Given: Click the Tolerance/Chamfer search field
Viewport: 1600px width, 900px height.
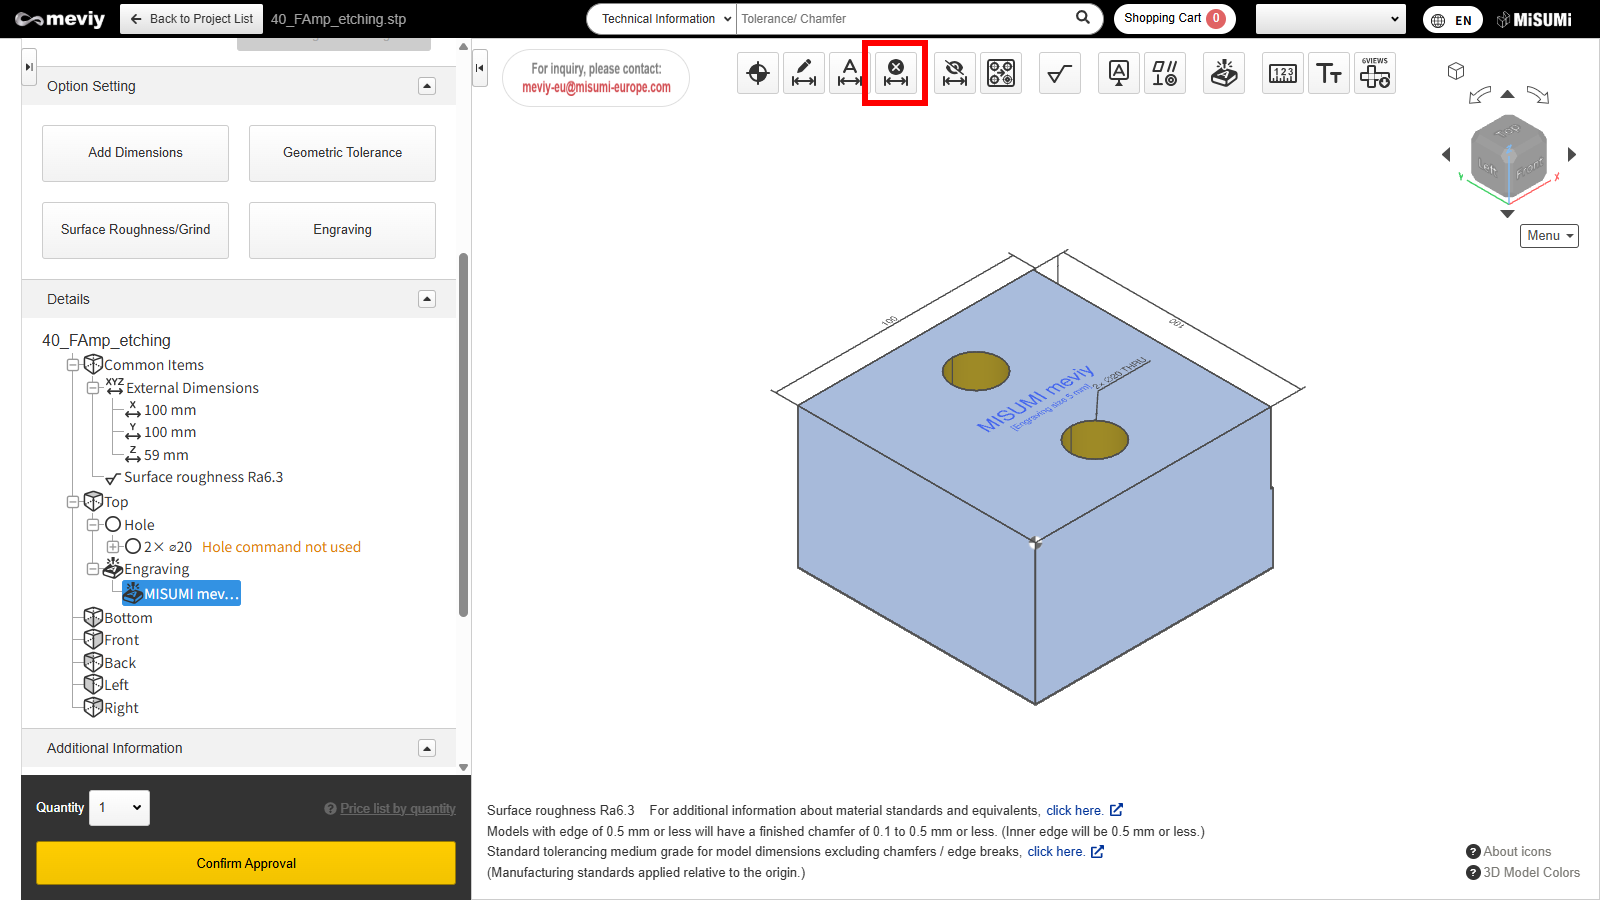Looking at the screenshot, I should click(900, 19).
